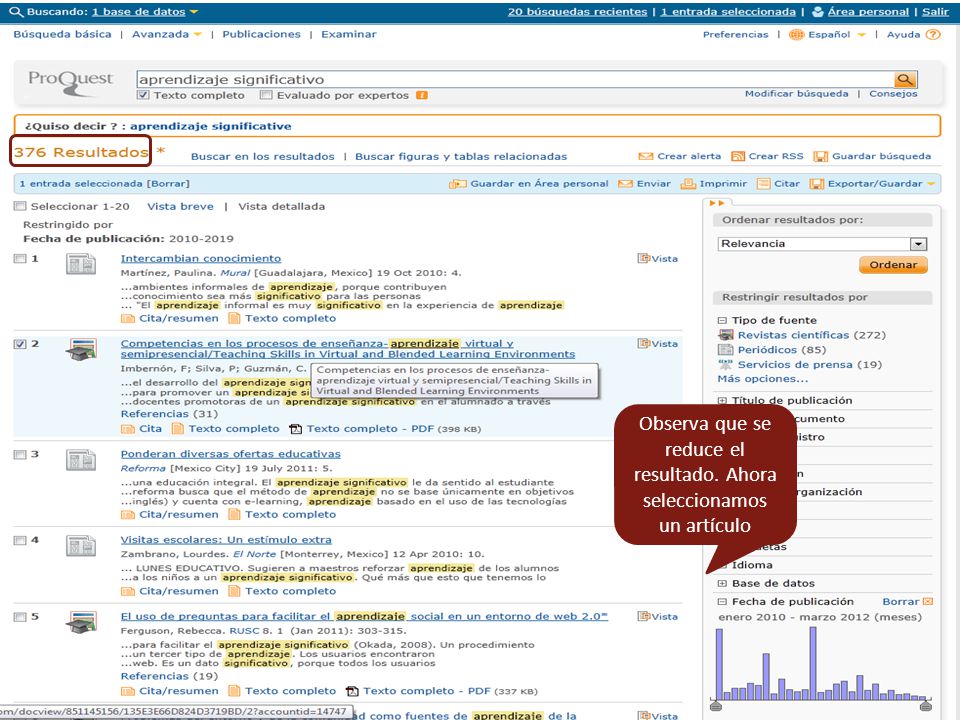Collapse the Fecha de publicación section
The width and height of the screenshot is (960, 720).
(722, 602)
